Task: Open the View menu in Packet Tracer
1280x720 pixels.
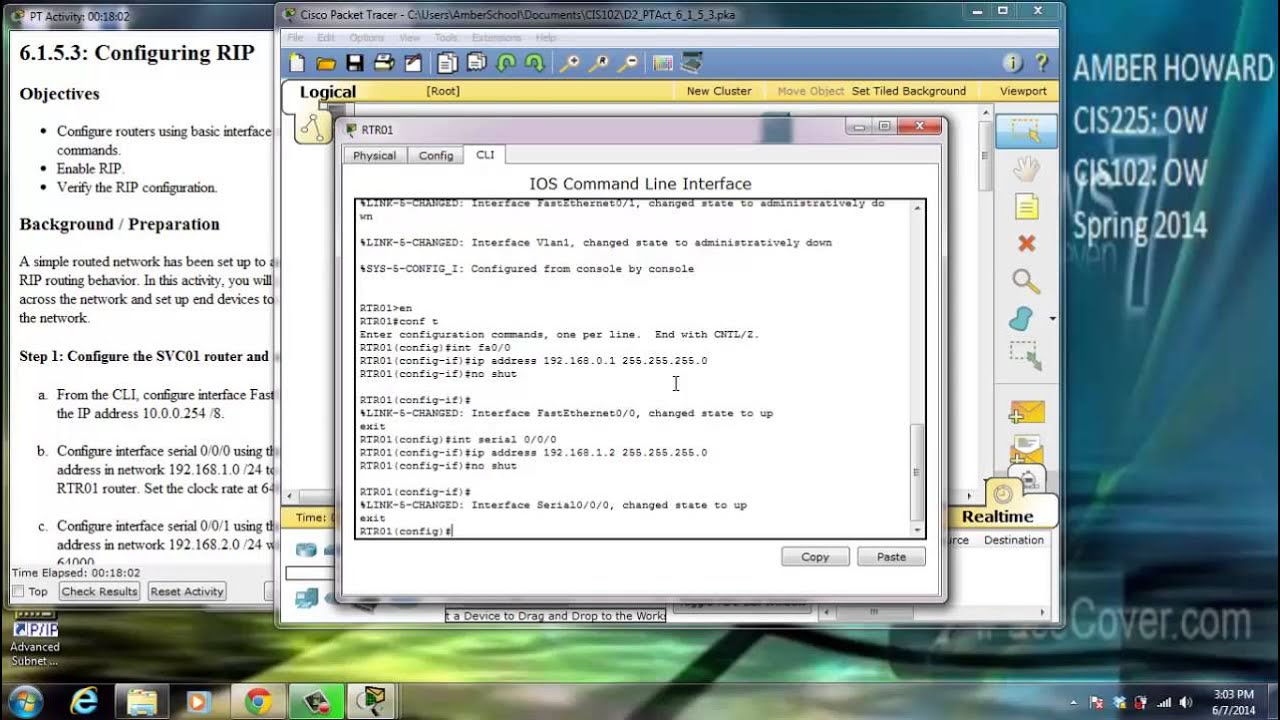Action: point(409,37)
